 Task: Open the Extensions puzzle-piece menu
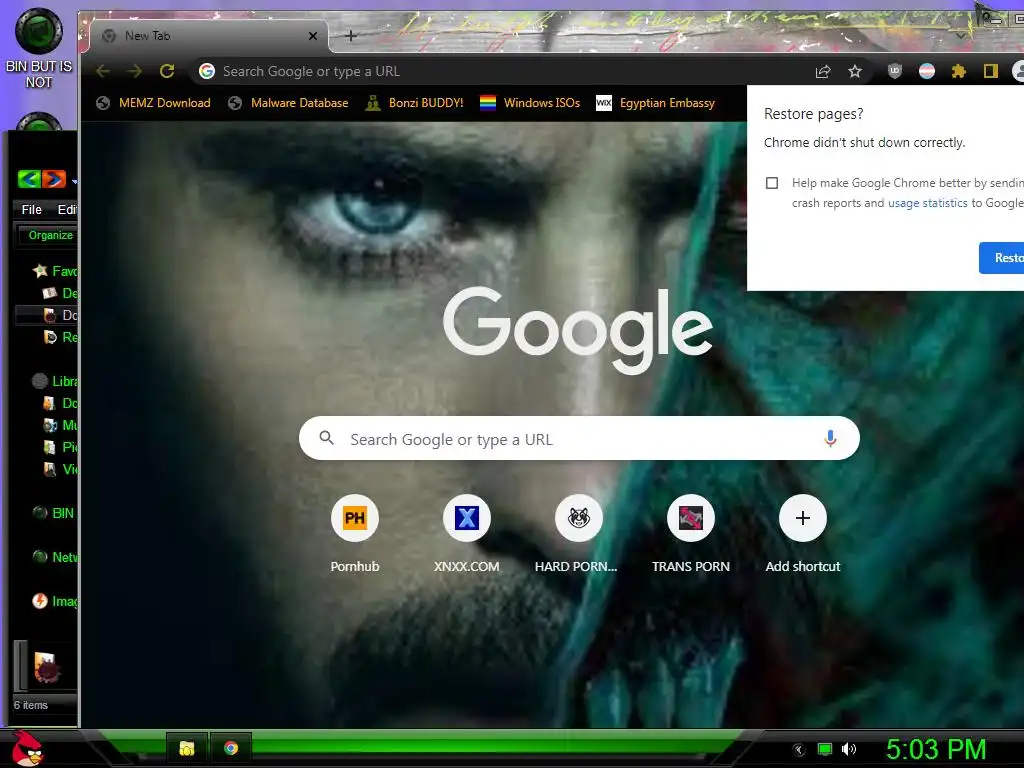pyautogui.click(x=959, y=71)
